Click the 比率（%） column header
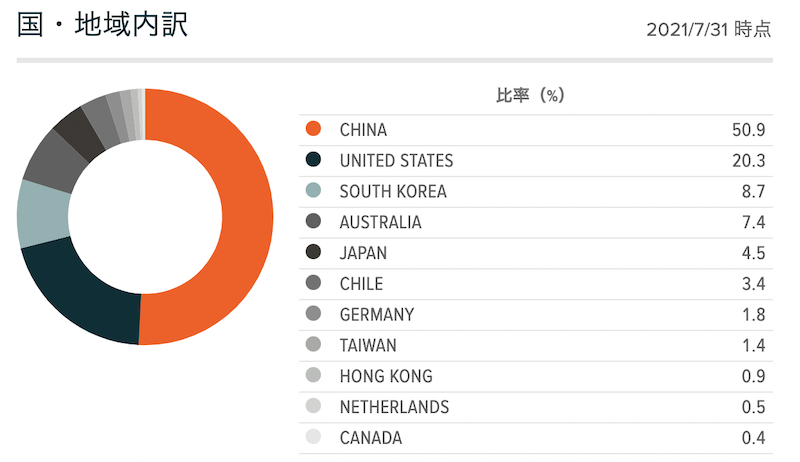Viewport: 800px width, 462px height. tap(530, 95)
